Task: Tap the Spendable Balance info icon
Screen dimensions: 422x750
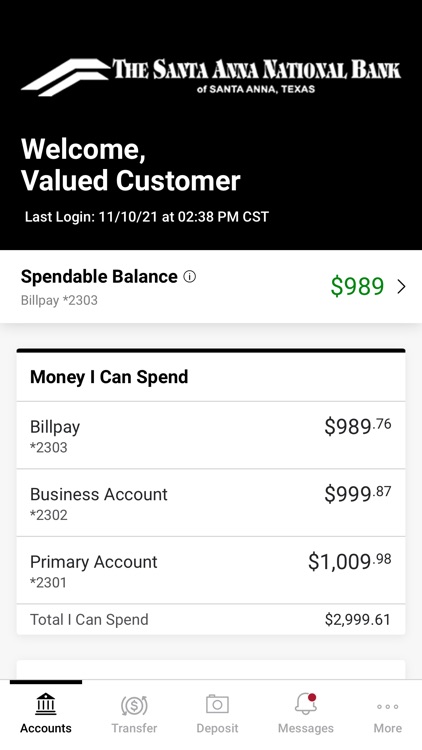Action: 190,276
